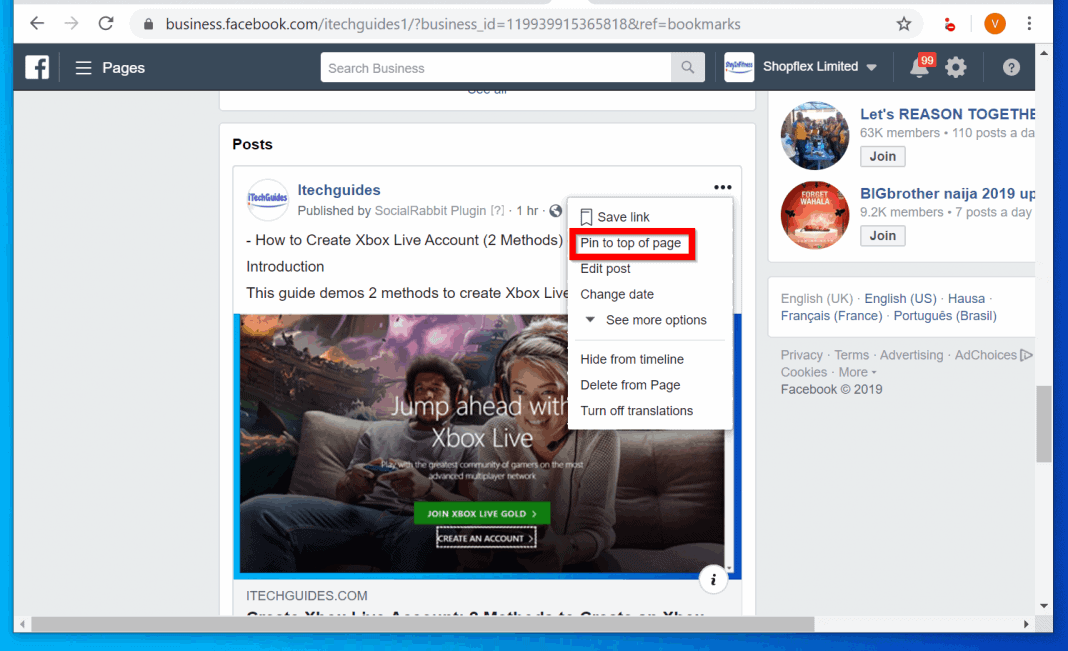The height and width of the screenshot is (651, 1068).
Task: Click the globe audience icon on the post
Action: (x=556, y=211)
